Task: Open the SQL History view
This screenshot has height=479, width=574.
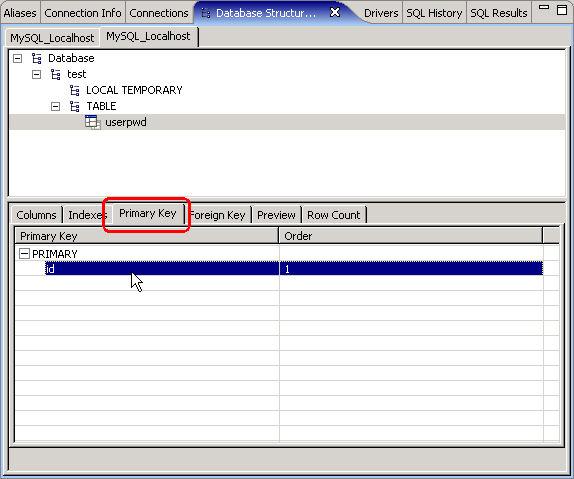Action: click(434, 13)
